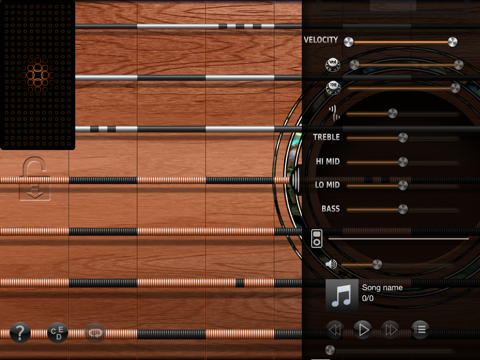This screenshot has width=480, height=360.
Task: Tap the glowing dot grid touchpad
Action: click(x=38, y=74)
